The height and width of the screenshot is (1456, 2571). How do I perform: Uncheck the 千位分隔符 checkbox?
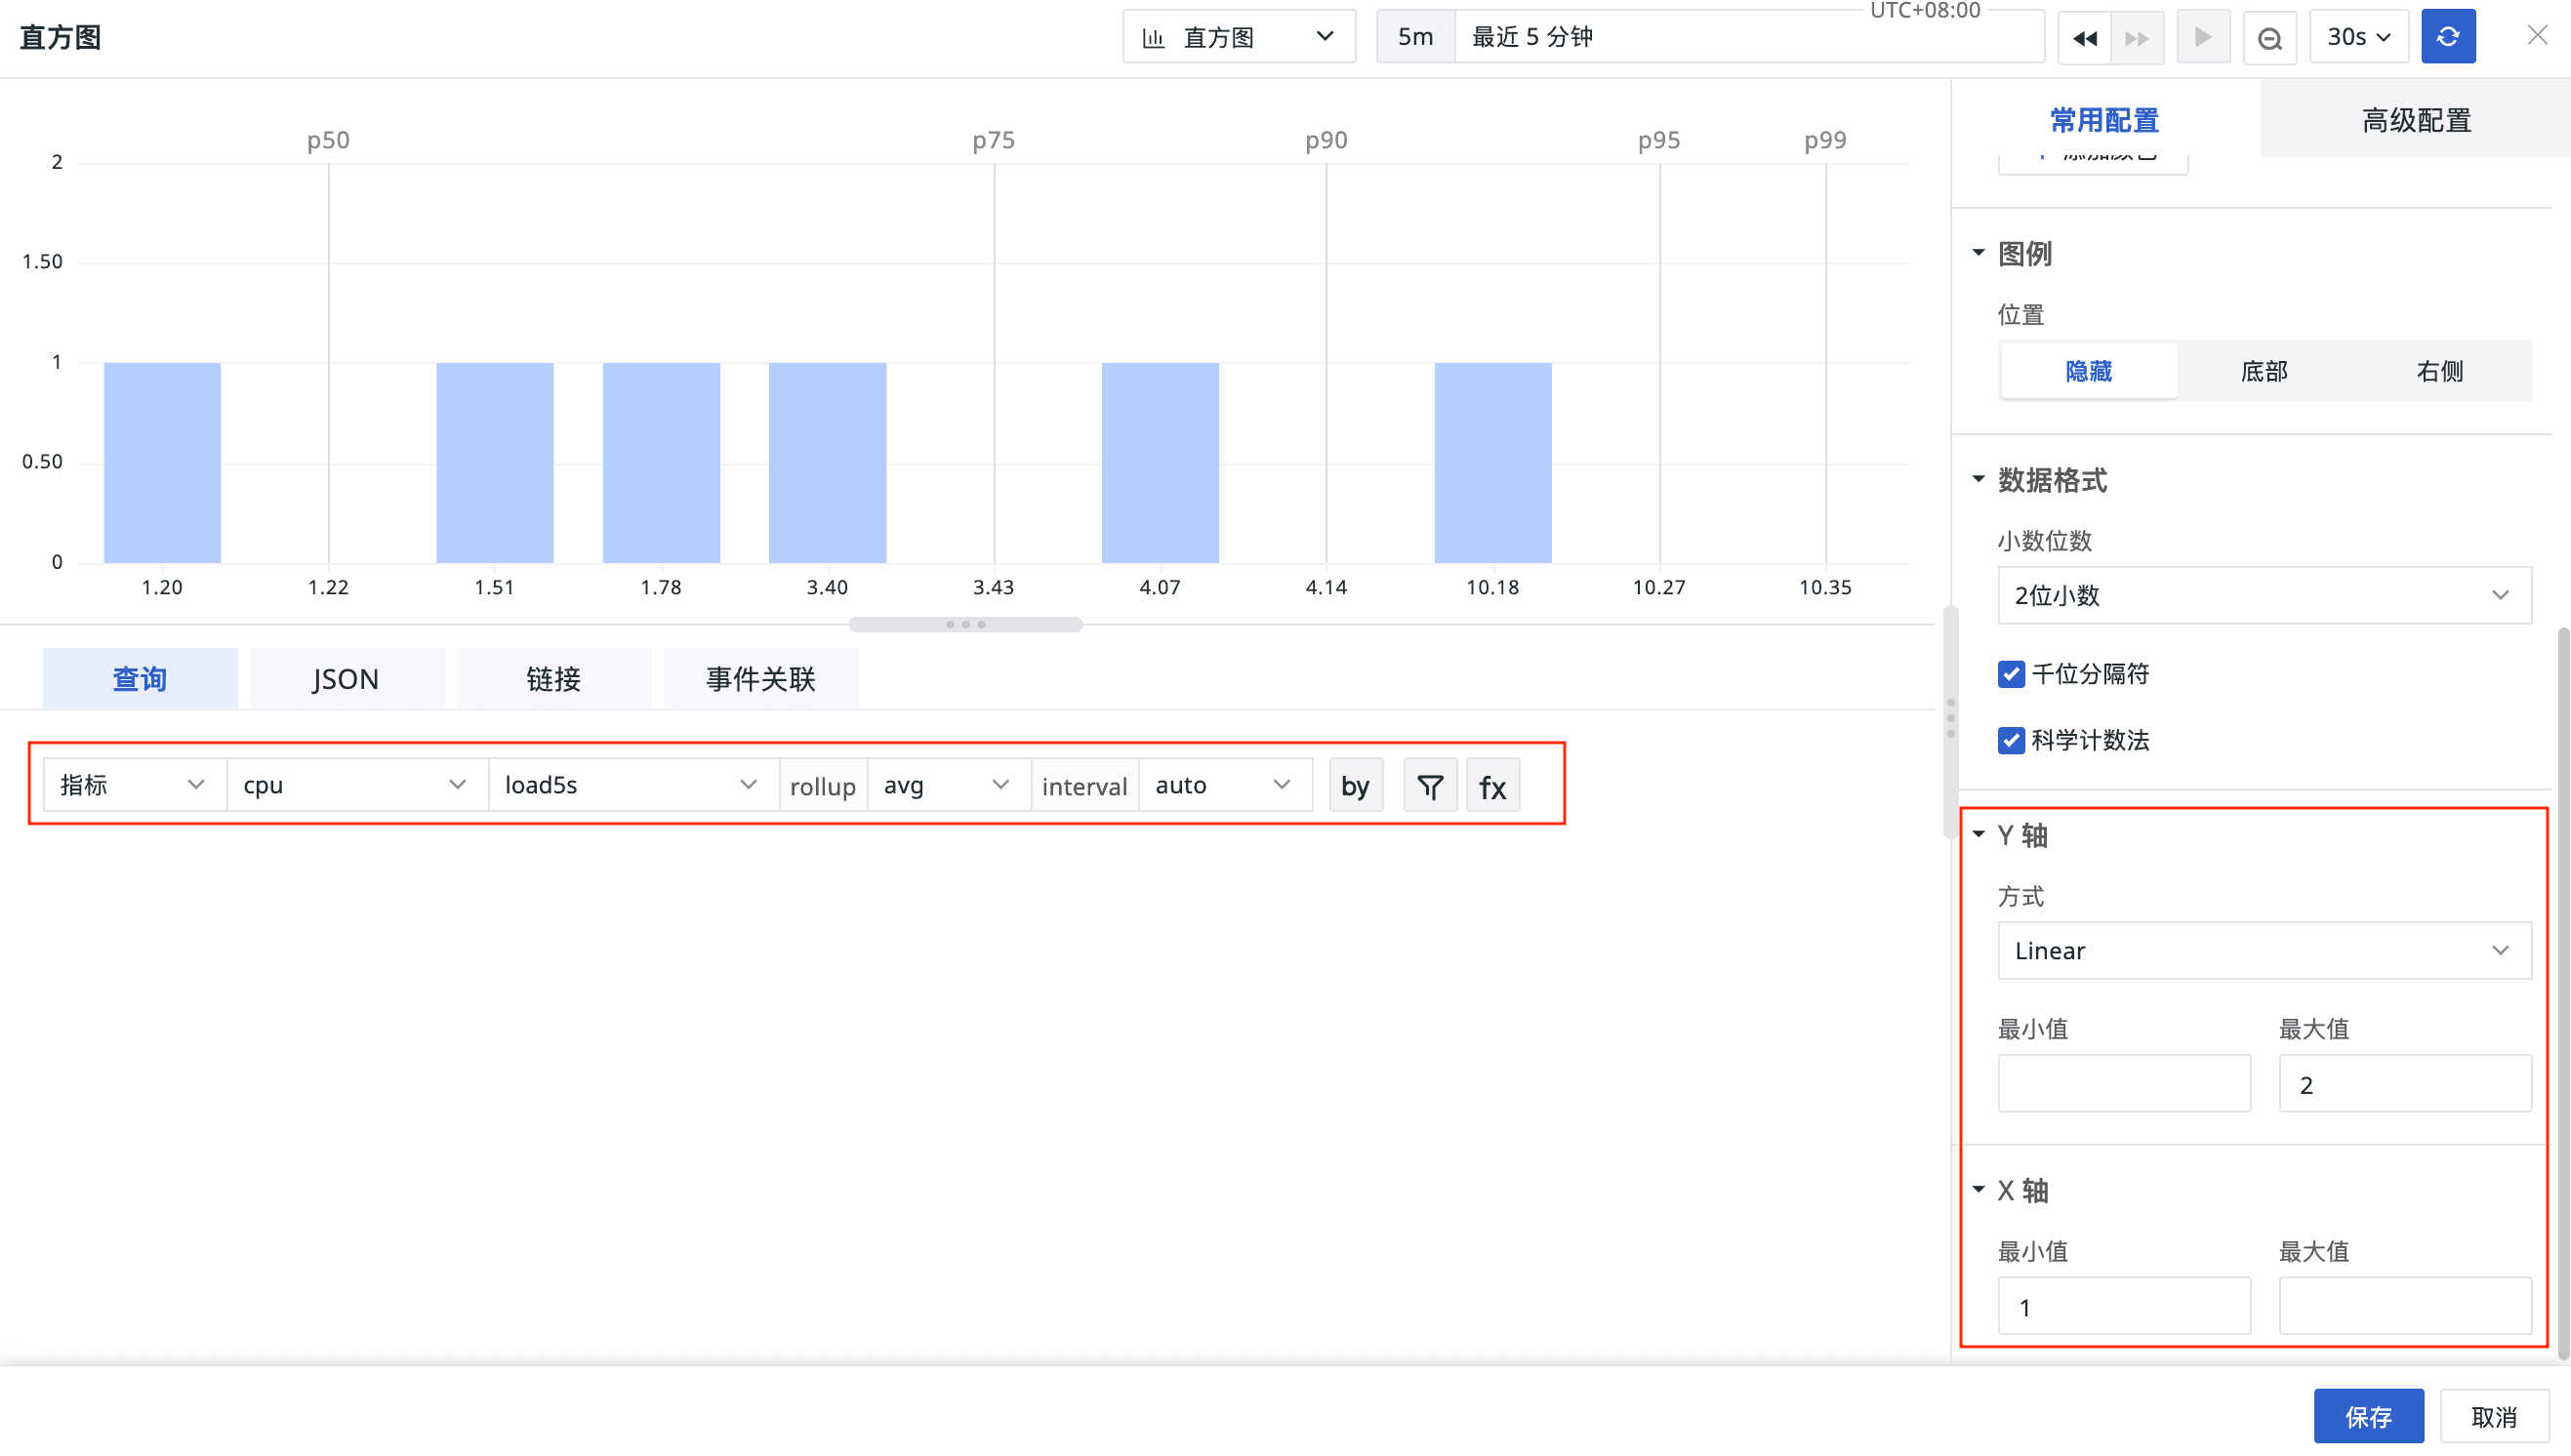click(x=2010, y=674)
